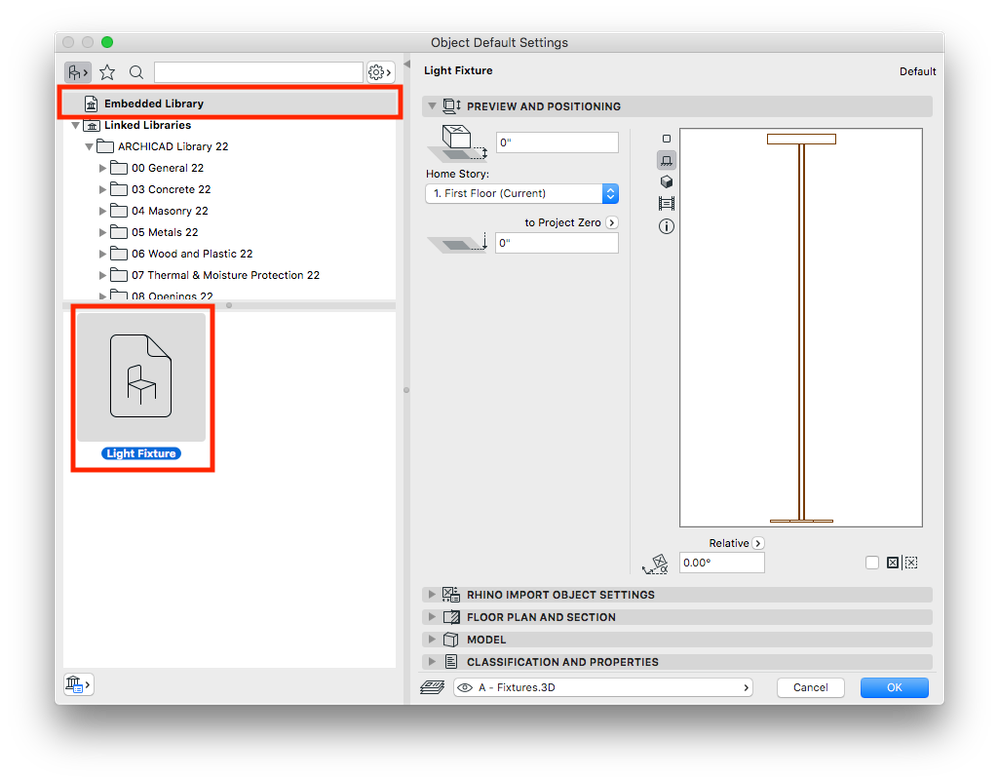The width and height of the screenshot is (999, 783).
Task: Open the folder view object browser button
Action: pos(78,72)
